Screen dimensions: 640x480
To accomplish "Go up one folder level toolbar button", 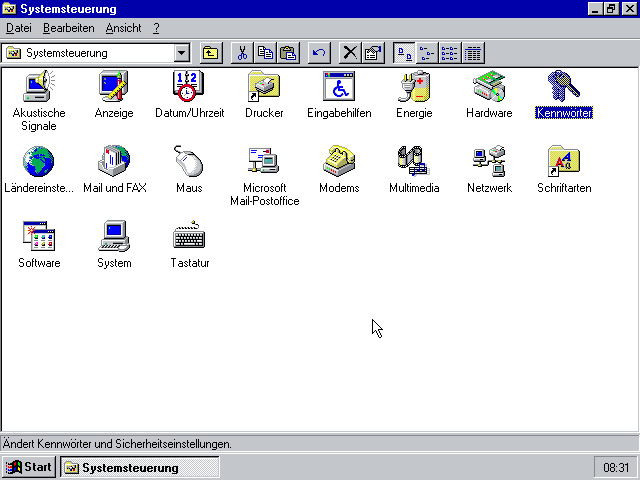I will tap(211, 53).
